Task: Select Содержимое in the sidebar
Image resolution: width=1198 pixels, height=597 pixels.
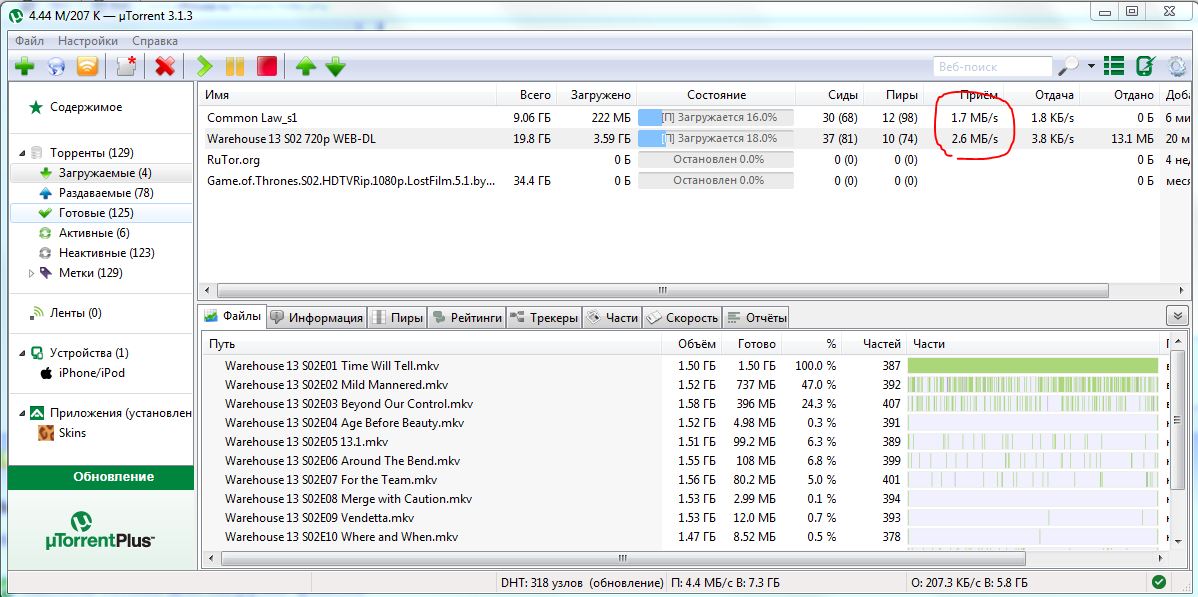Action: (86, 107)
